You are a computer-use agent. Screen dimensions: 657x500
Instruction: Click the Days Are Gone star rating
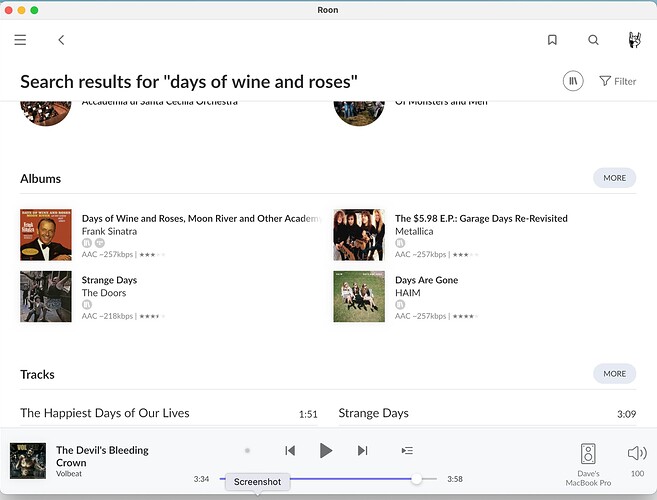(x=466, y=316)
